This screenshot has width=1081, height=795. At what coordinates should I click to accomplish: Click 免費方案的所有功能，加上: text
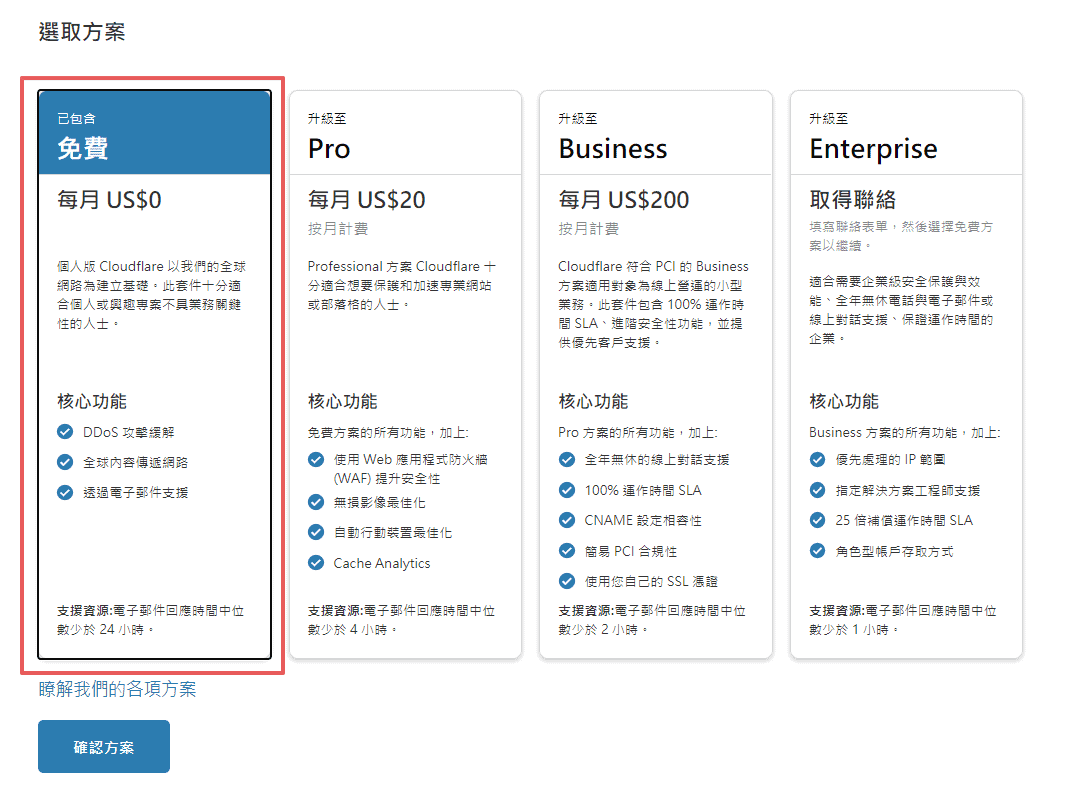point(388,432)
